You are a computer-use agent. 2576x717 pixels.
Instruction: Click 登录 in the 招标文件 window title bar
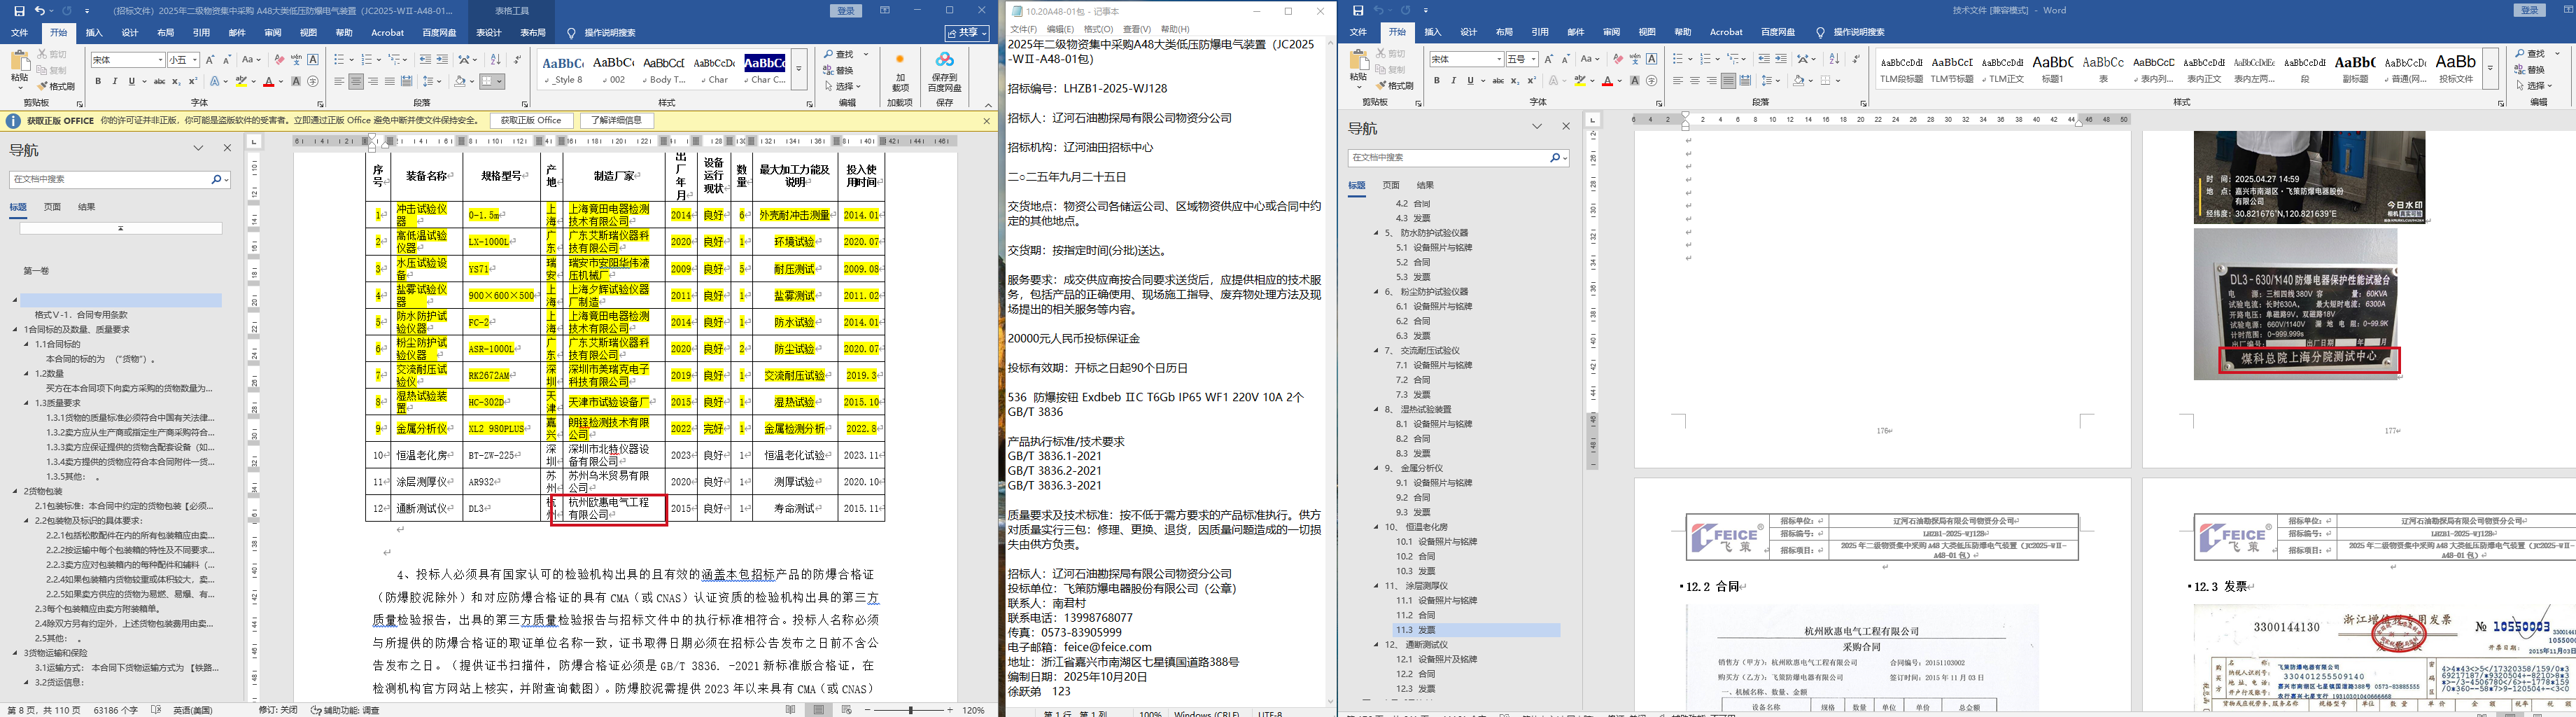[846, 11]
